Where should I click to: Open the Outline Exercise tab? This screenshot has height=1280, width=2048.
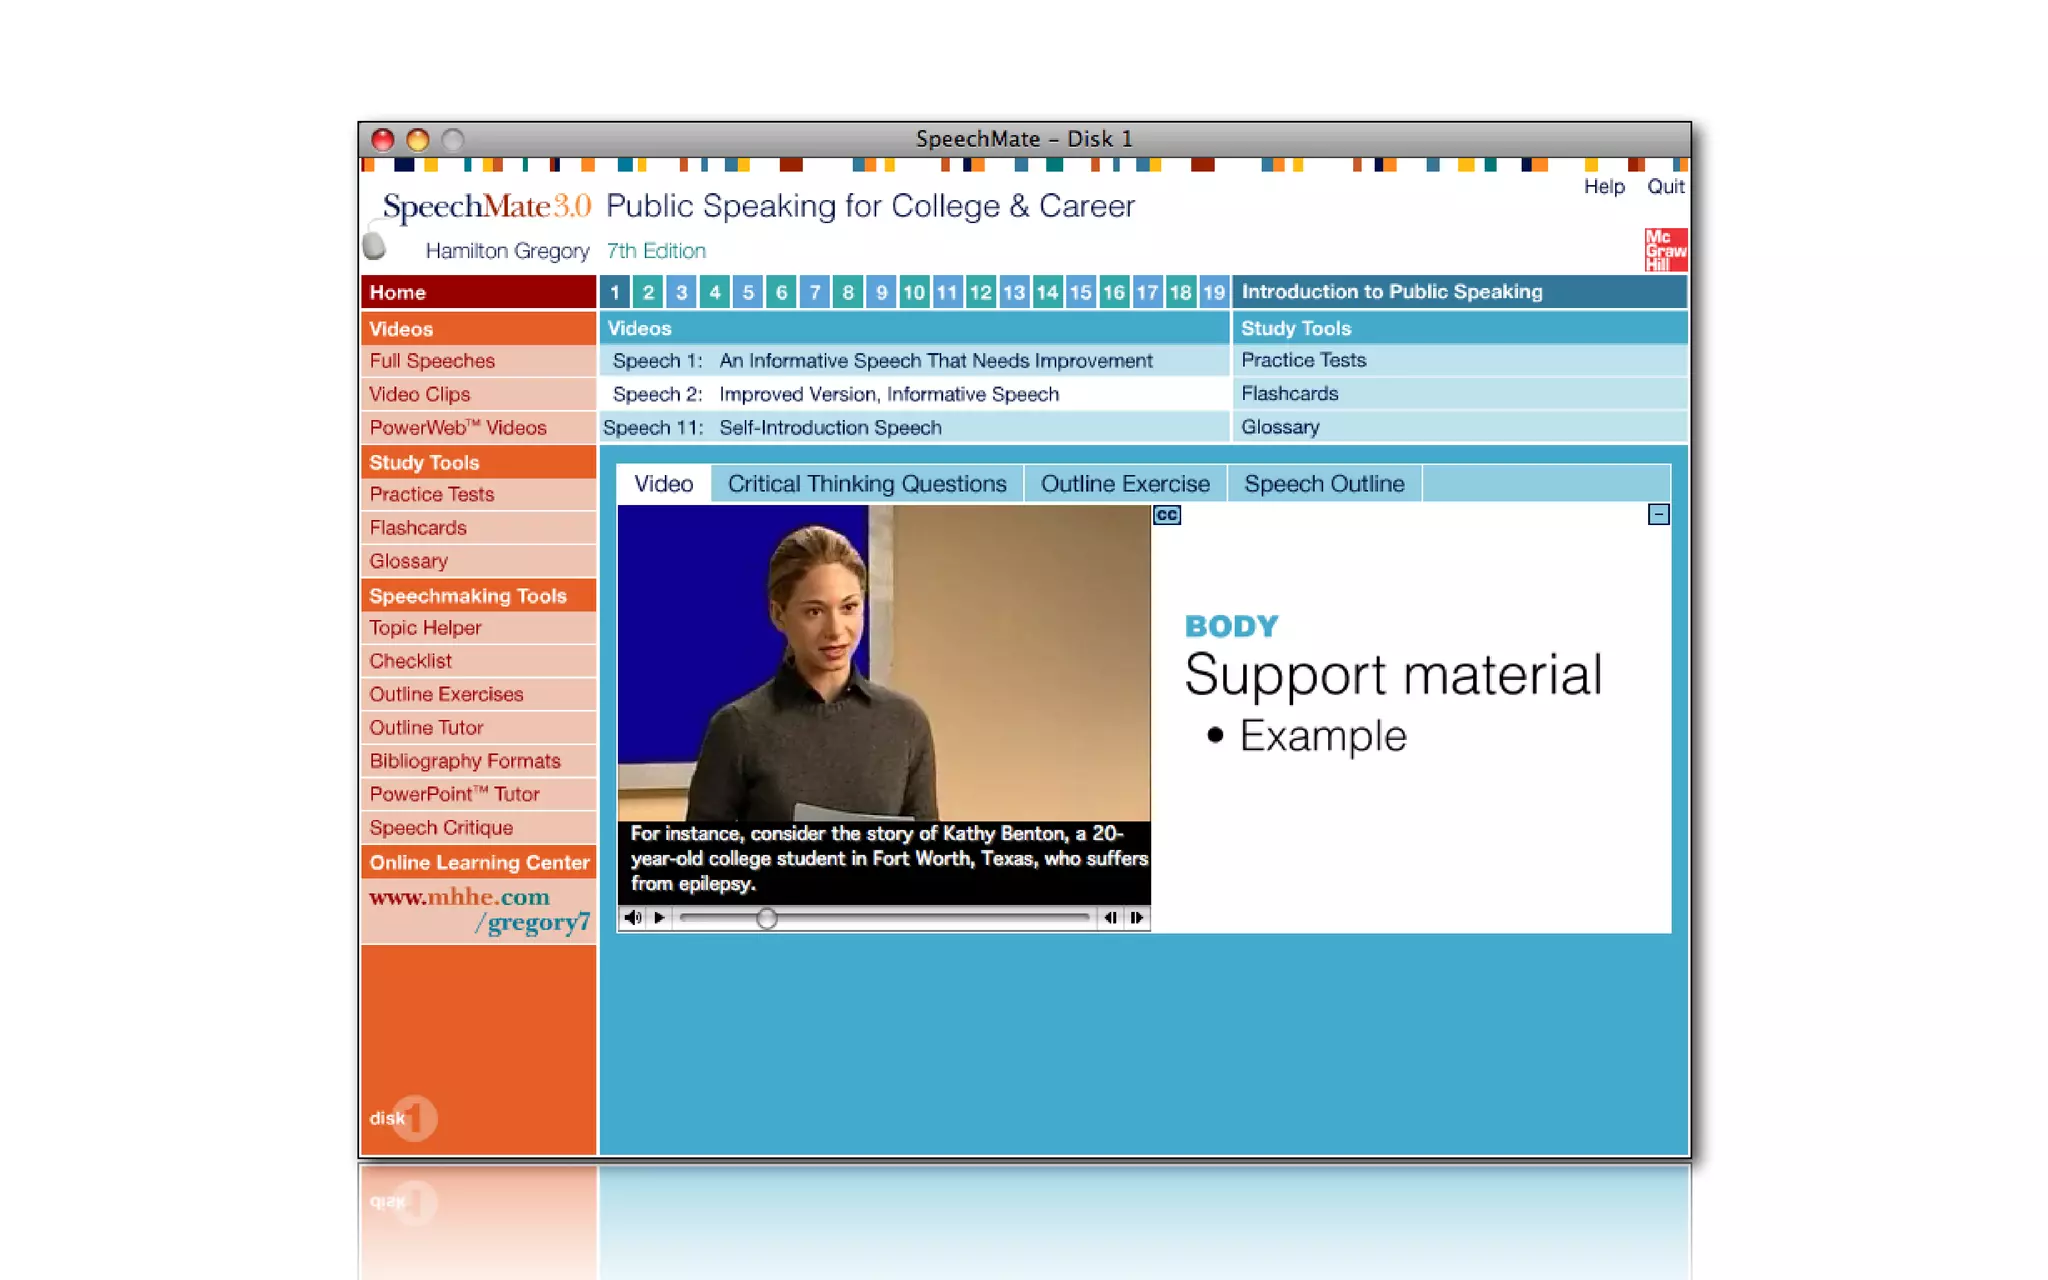pos(1124,484)
